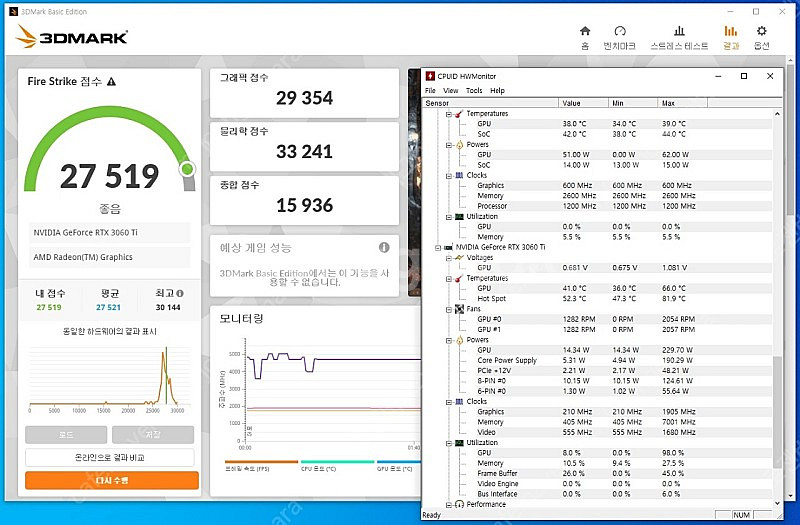Open File menu in HWMonitor
The height and width of the screenshot is (525, 800).
[430, 90]
